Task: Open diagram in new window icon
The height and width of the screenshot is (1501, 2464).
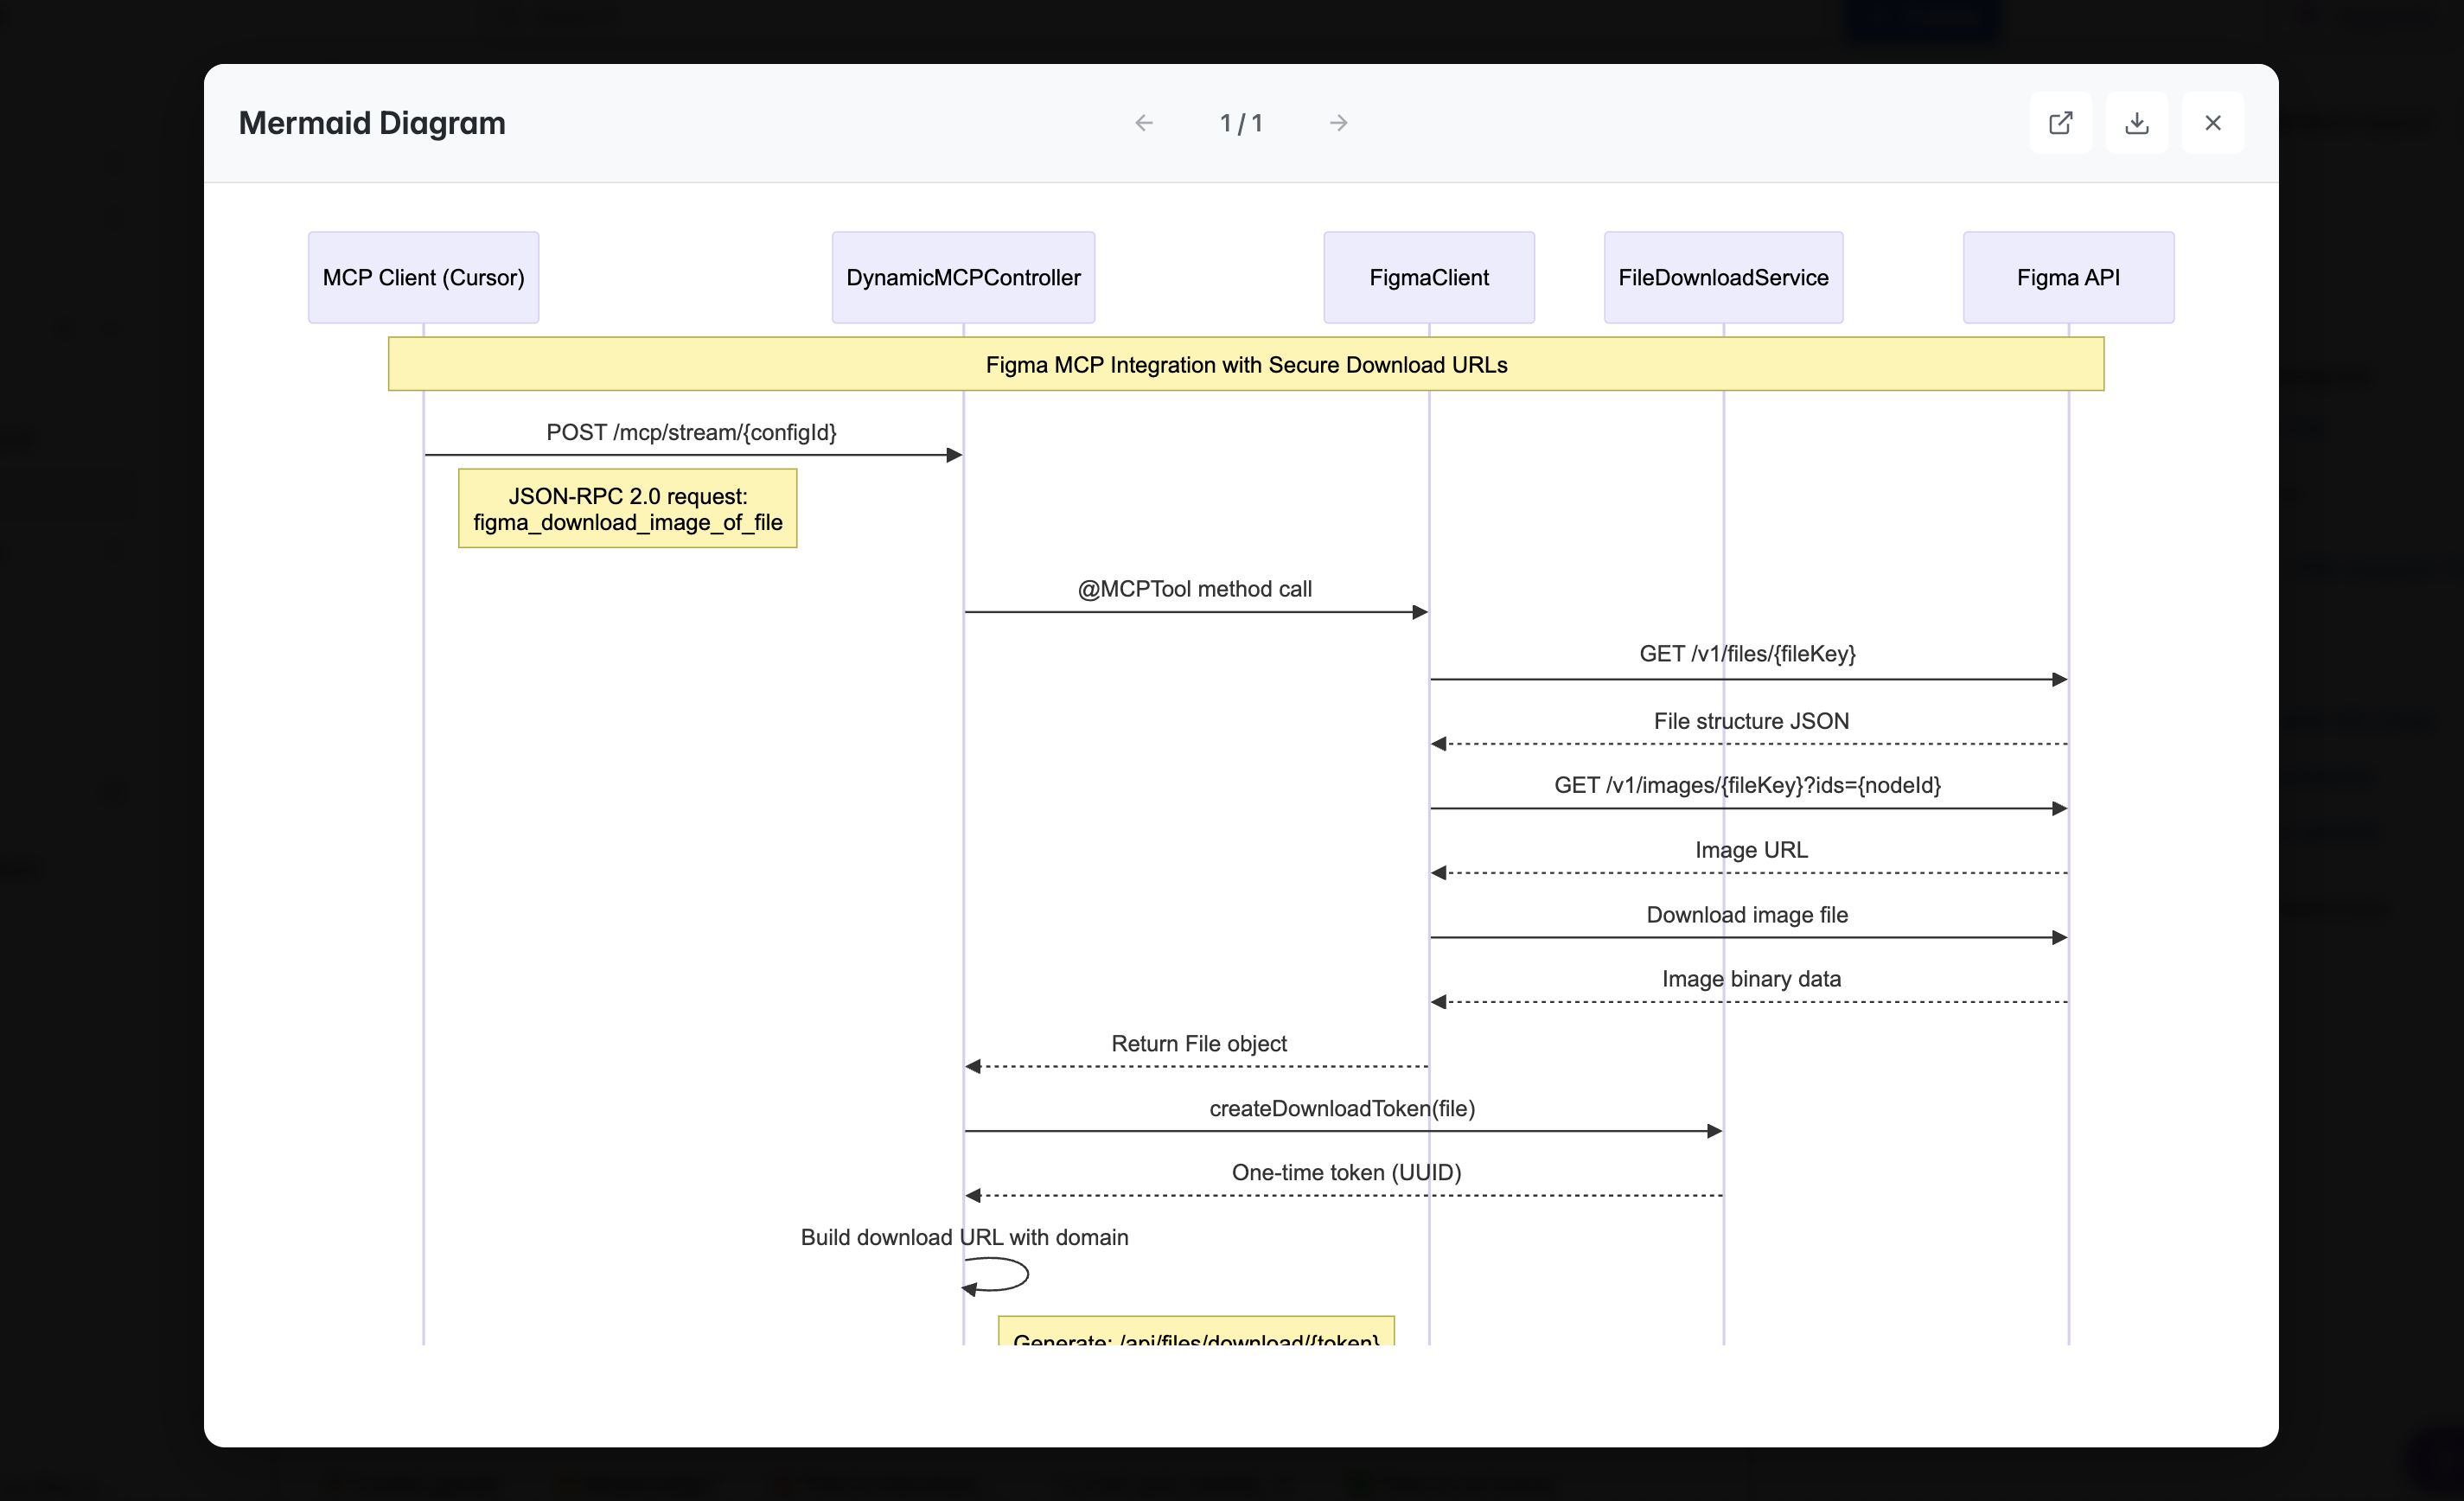Action: (2060, 123)
